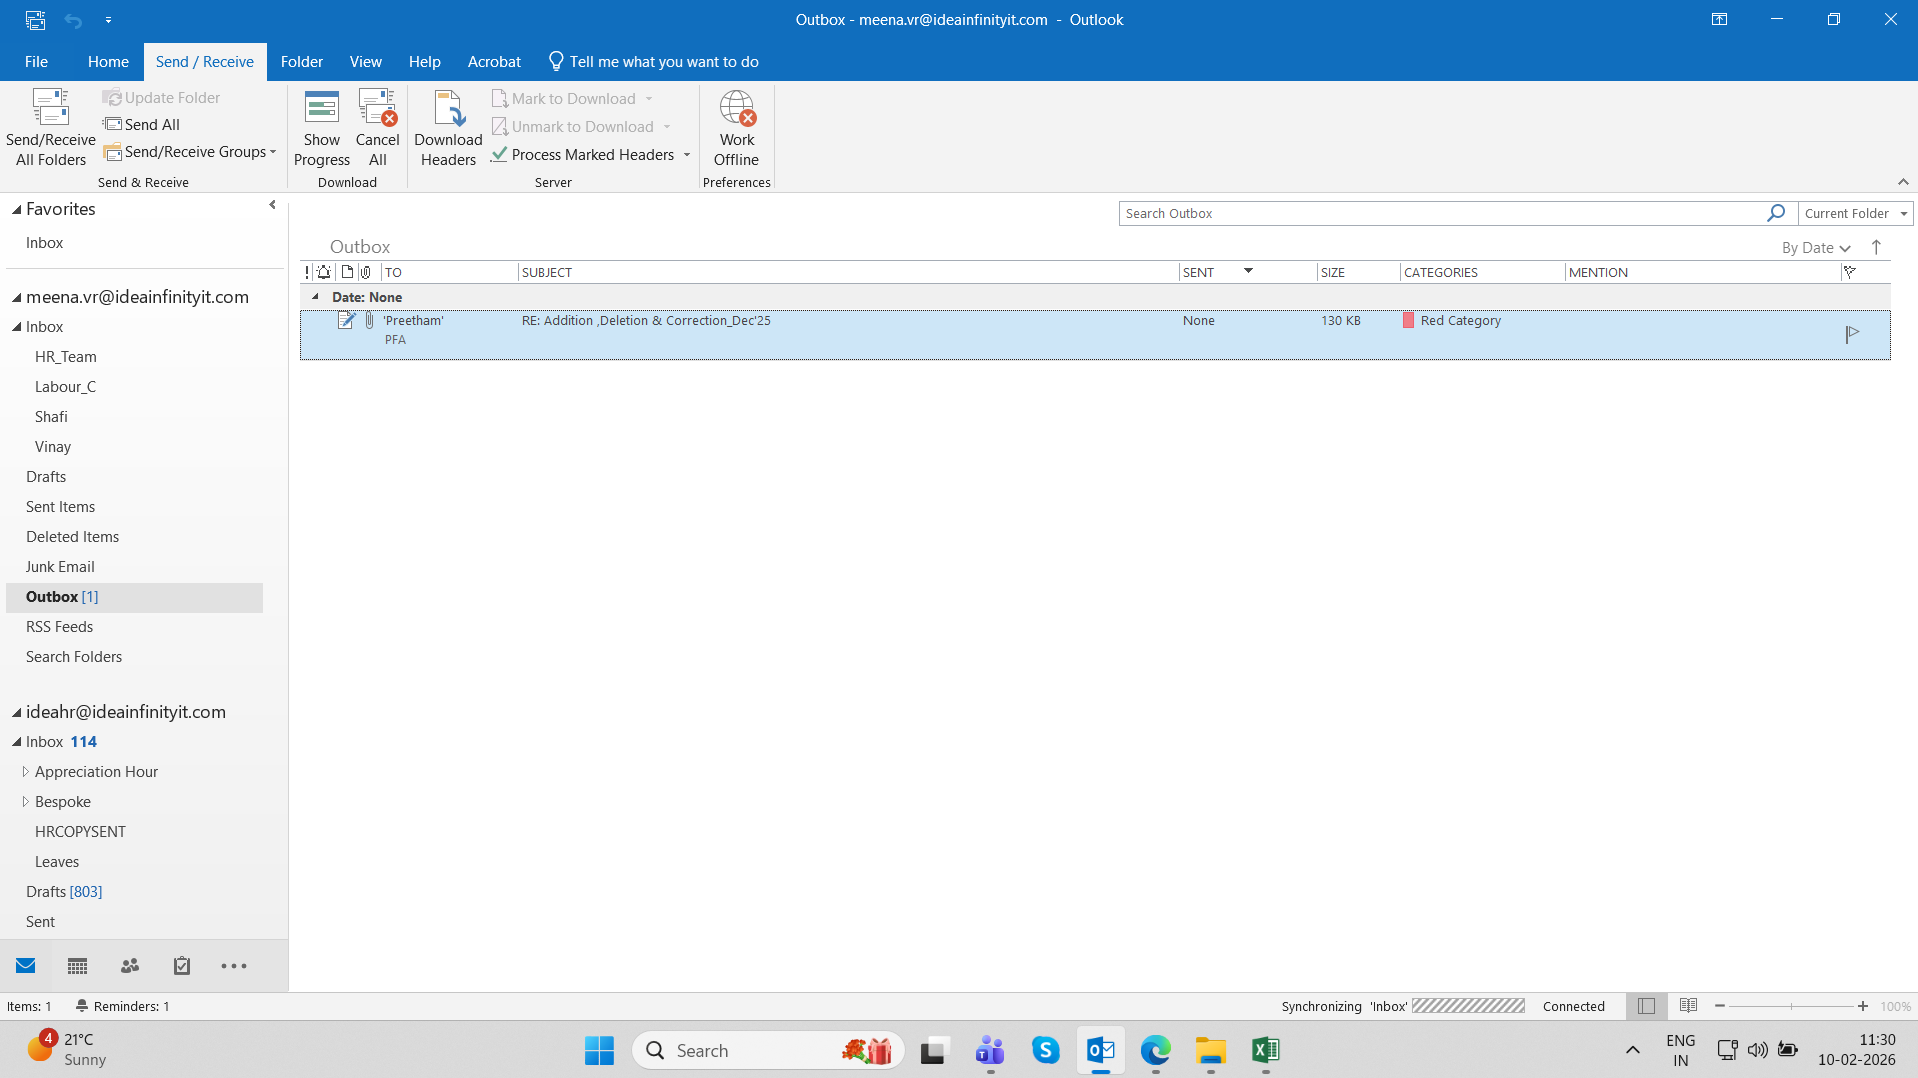This screenshot has width=1918, height=1078.
Task: Open the Folder ribbon tab
Action: [x=301, y=62]
